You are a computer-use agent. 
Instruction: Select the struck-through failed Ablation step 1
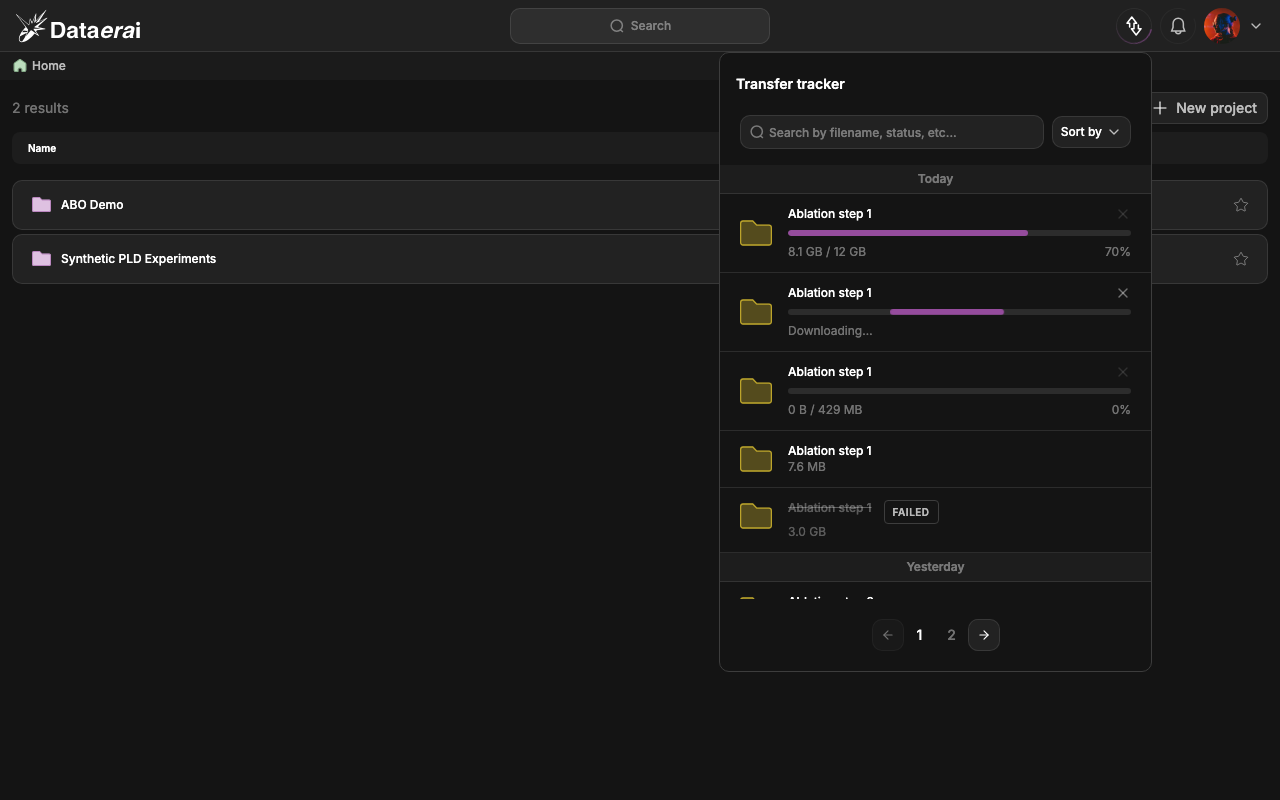[x=830, y=508]
